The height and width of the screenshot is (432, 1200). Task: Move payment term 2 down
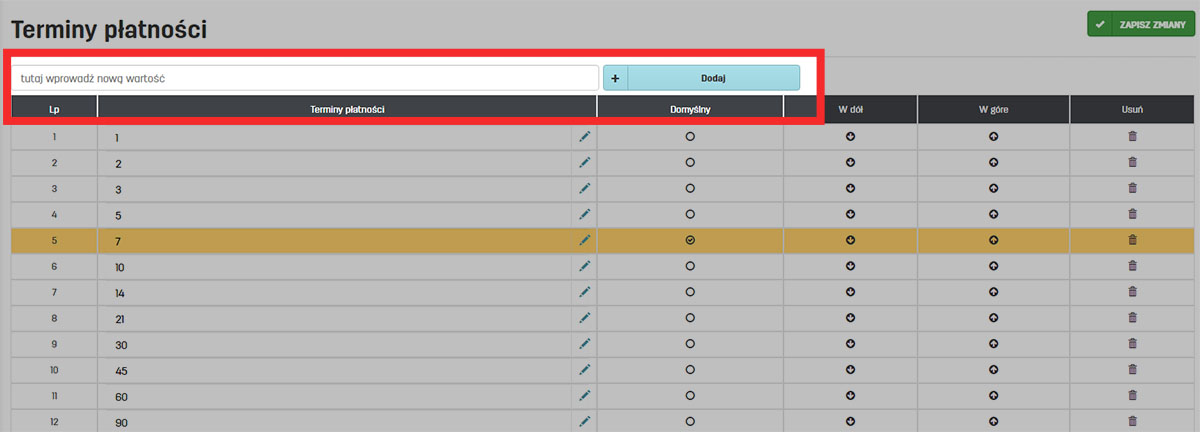(x=850, y=162)
